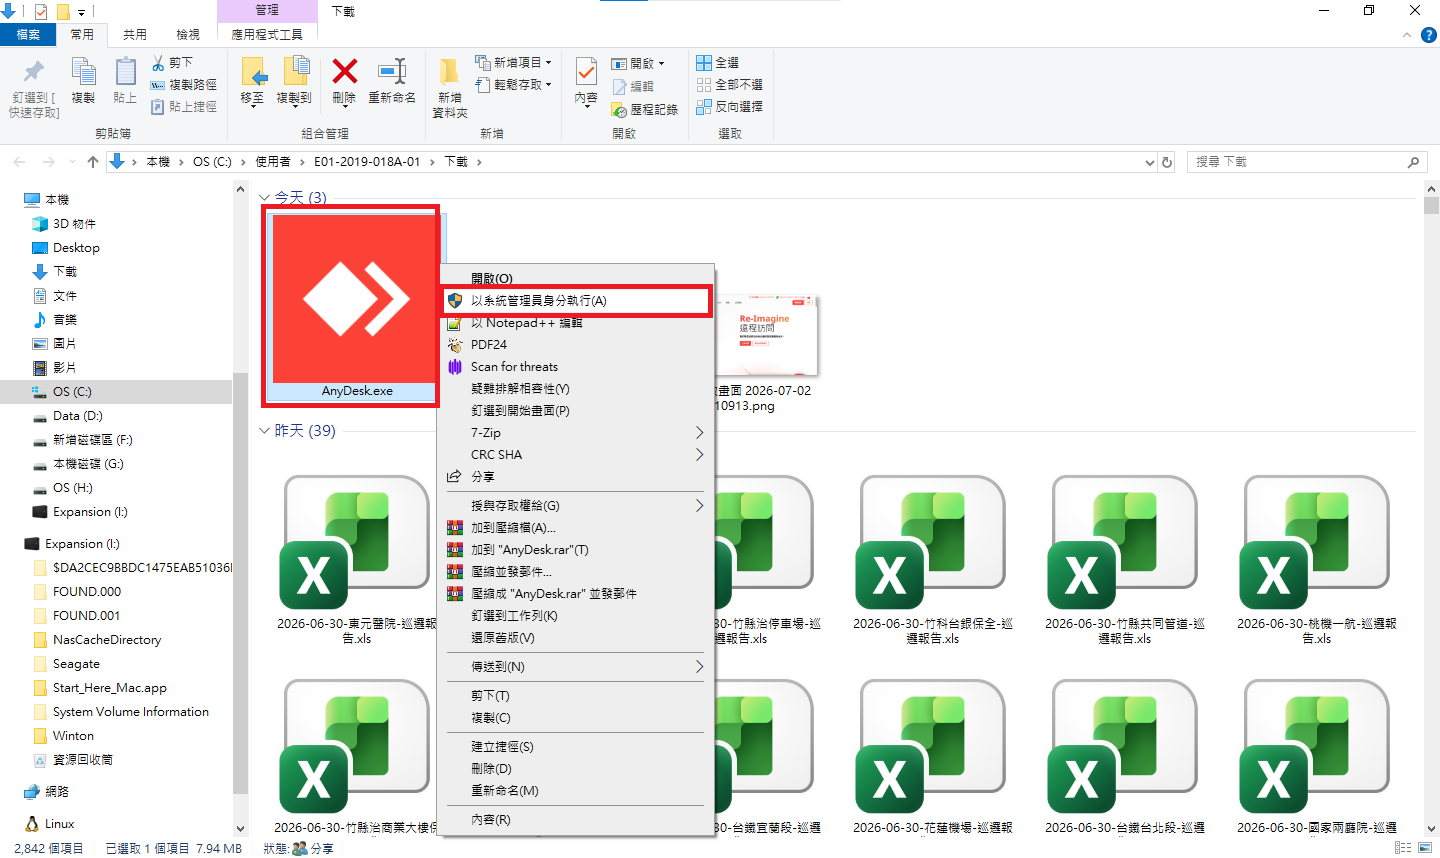Expand the CRC SHA submenu

coord(576,454)
